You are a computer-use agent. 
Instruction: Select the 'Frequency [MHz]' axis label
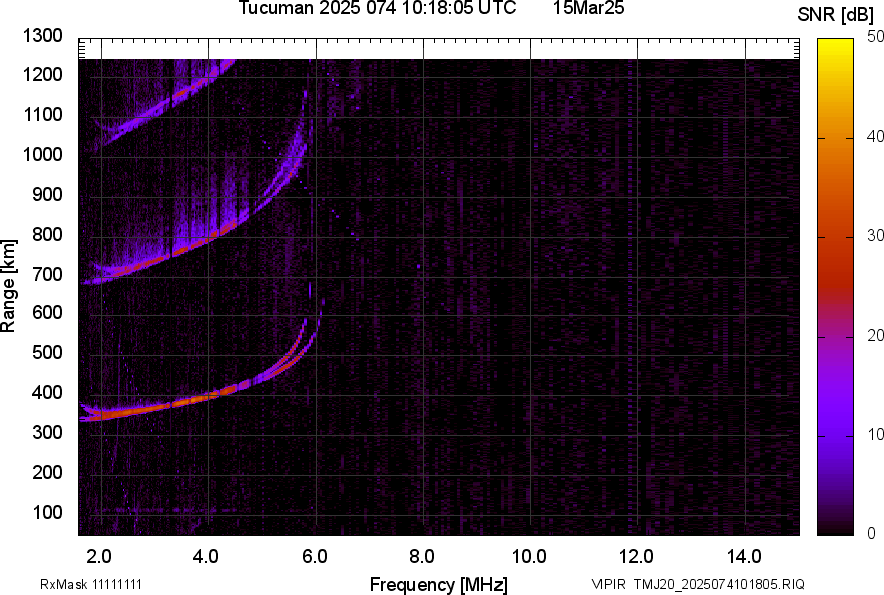(x=438, y=584)
